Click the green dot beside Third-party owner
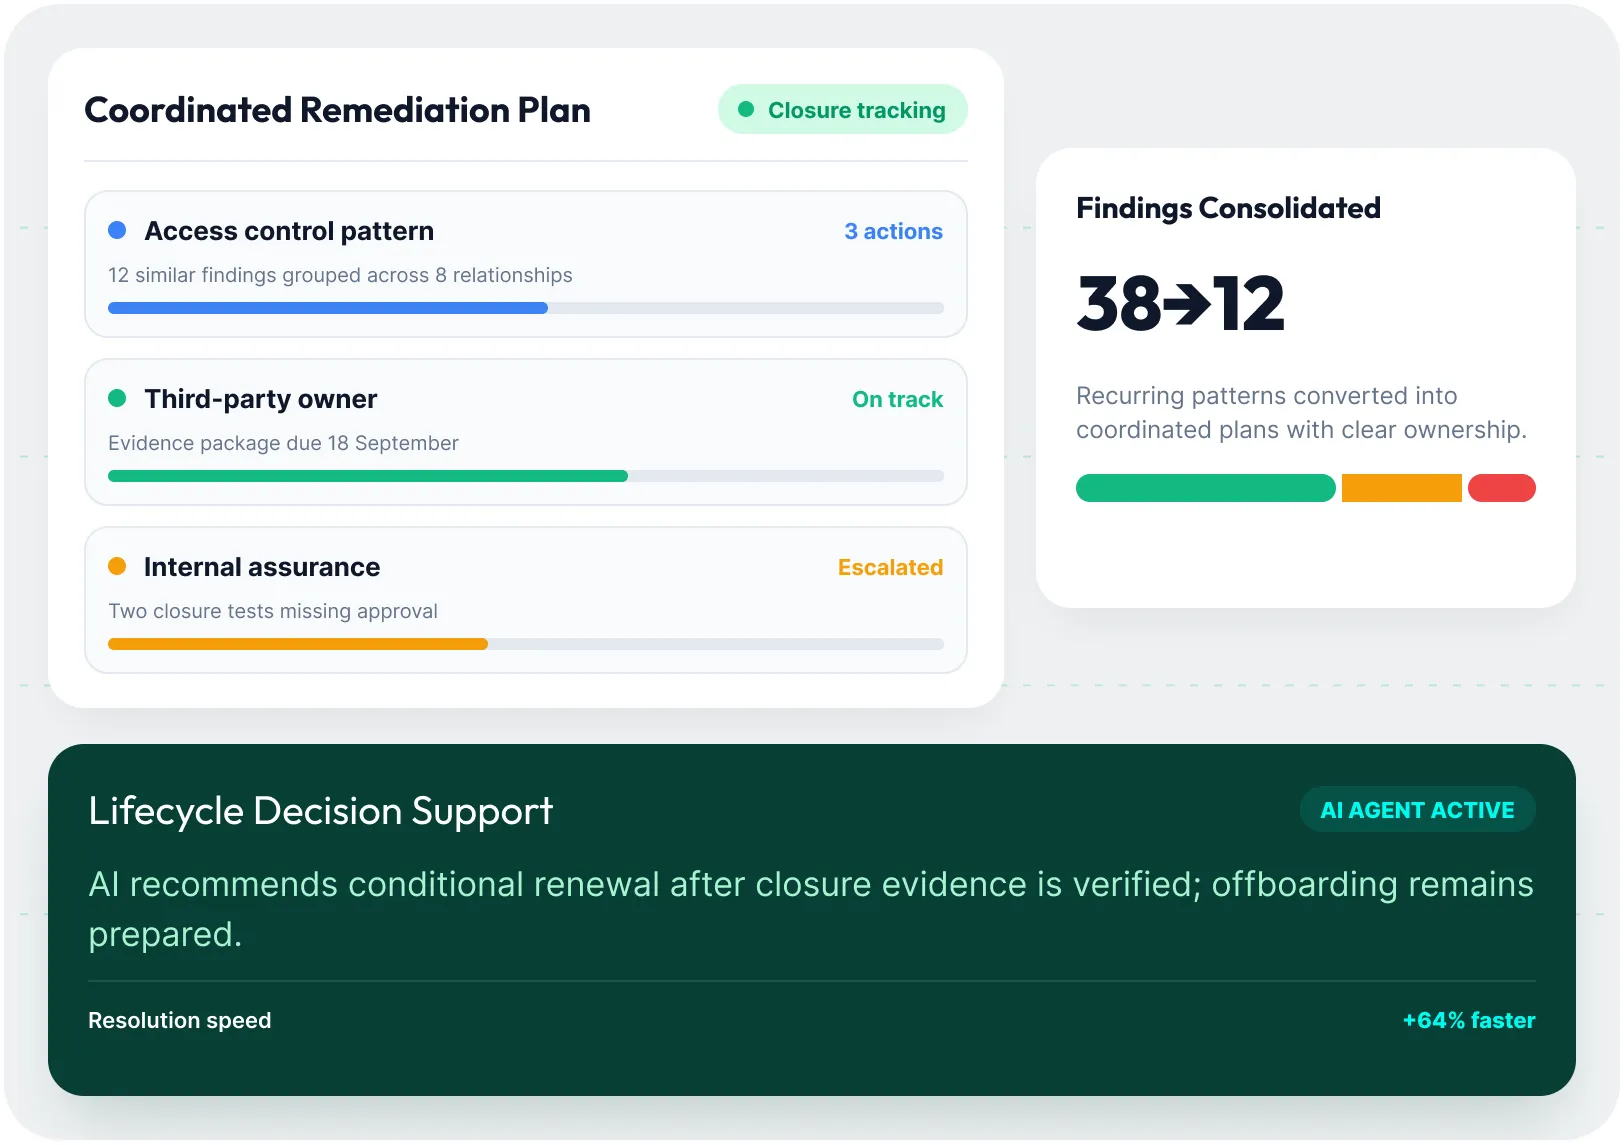Screen dimensions: 1624x1145 coord(117,398)
